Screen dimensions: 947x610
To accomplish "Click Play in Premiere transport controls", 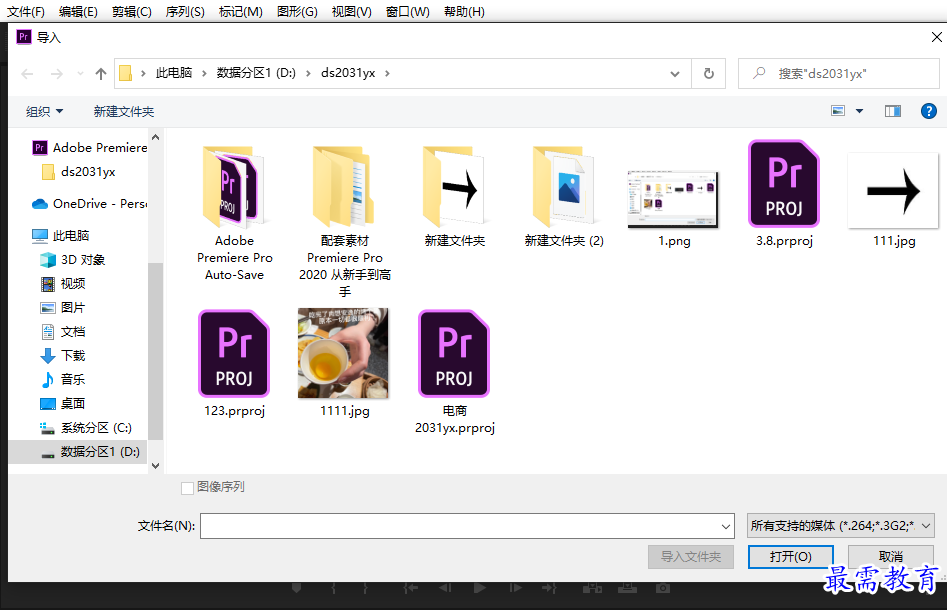I will pos(480,588).
